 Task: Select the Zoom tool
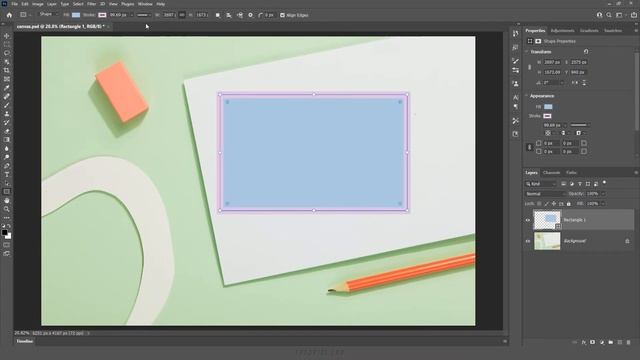click(x=7, y=209)
